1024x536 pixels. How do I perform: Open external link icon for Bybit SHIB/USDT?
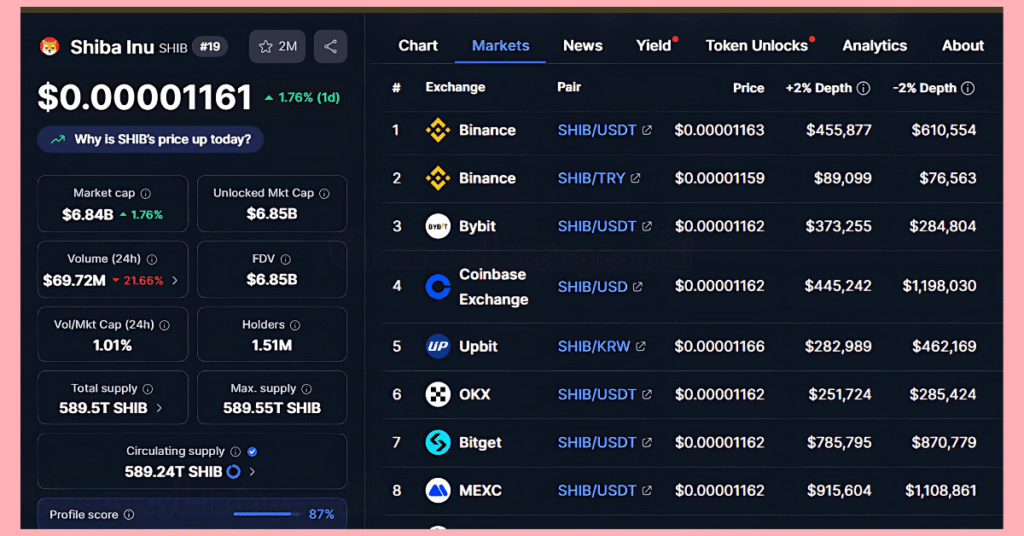pyautogui.click(x=647, y=226)
